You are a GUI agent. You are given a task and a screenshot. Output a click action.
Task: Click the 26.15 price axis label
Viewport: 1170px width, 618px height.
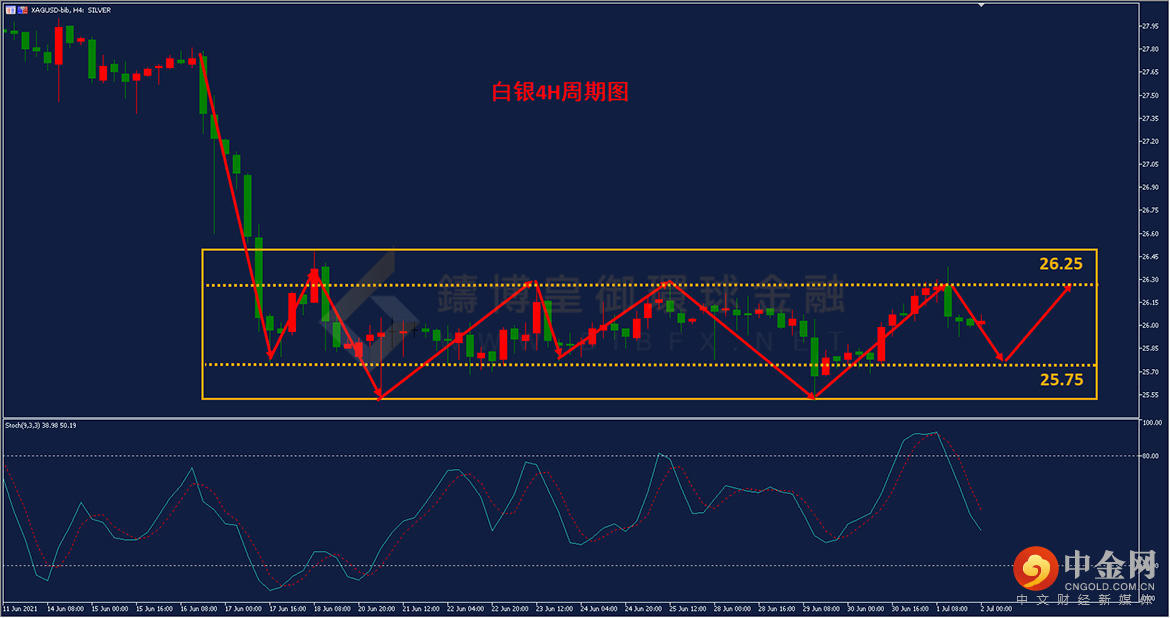[x=1150, y=303]
